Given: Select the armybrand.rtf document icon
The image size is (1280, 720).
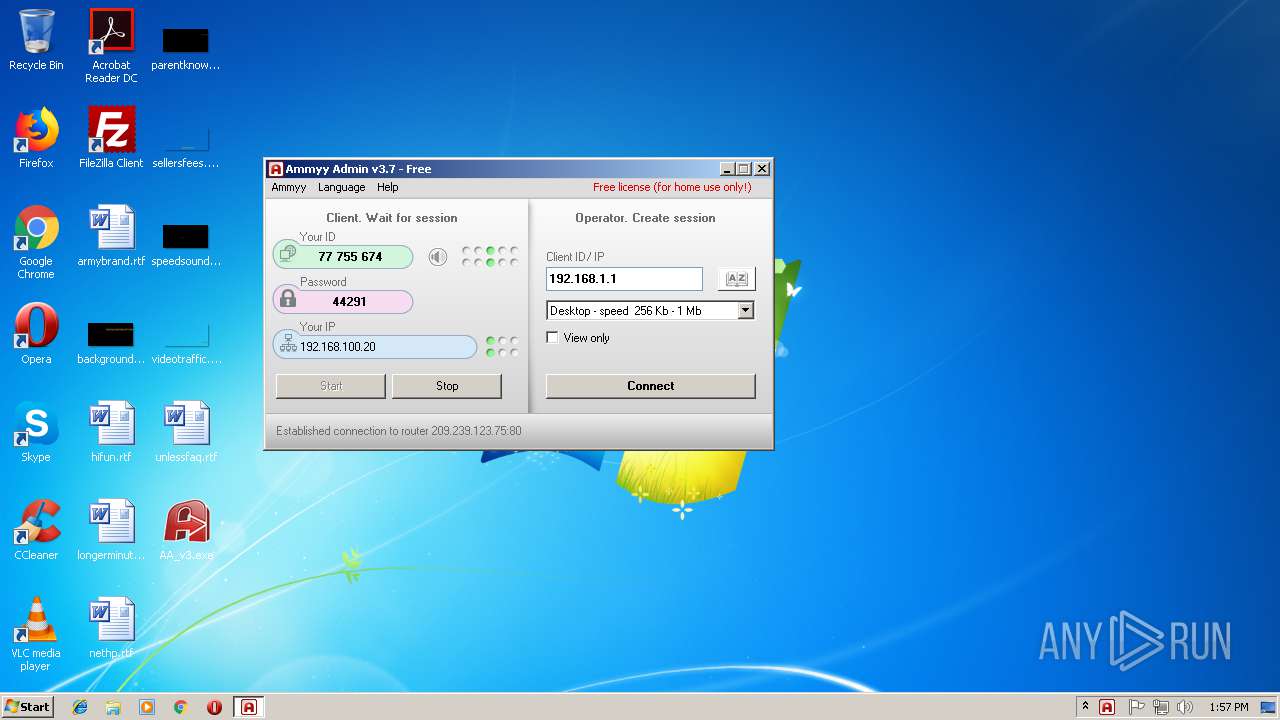Looking at the screenshot, I should 111,236.
